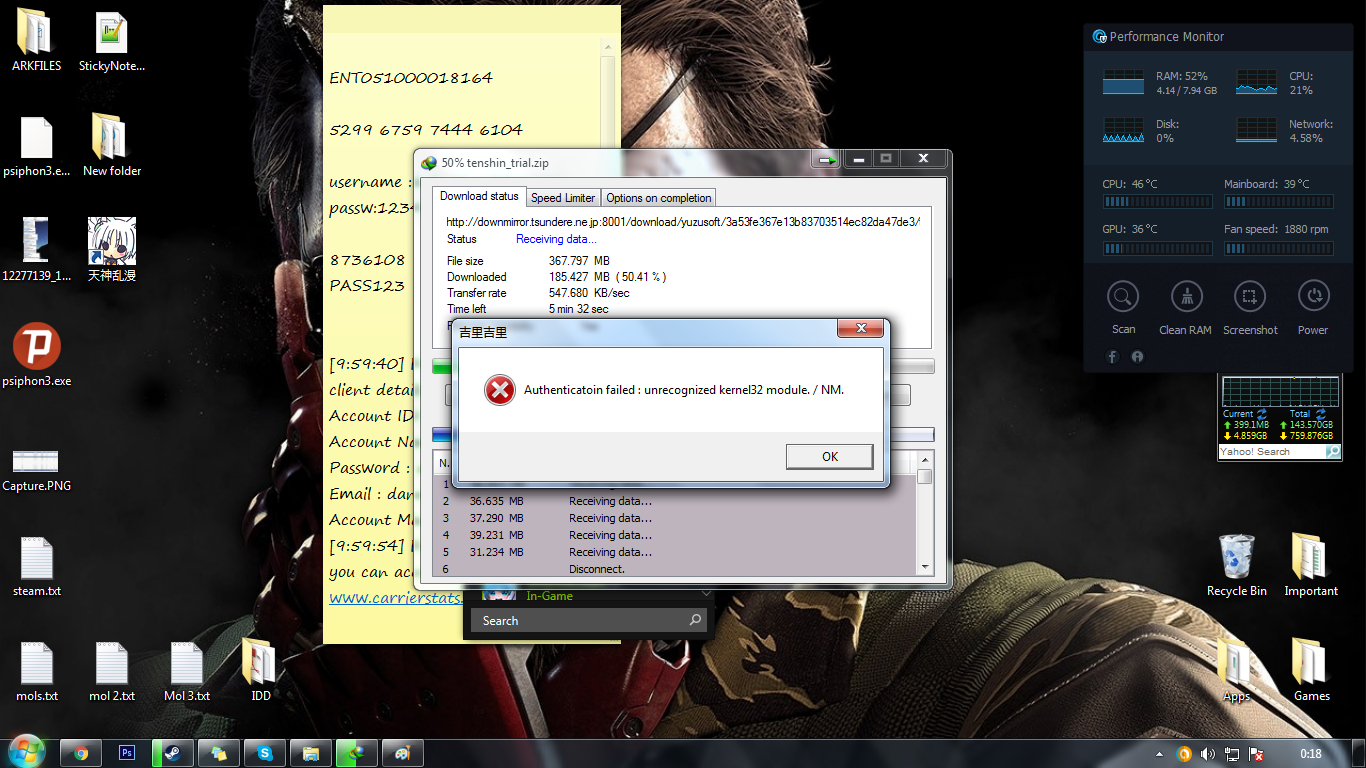Open the Important folder
1366x768 pixels.
tap(1311, 566)
